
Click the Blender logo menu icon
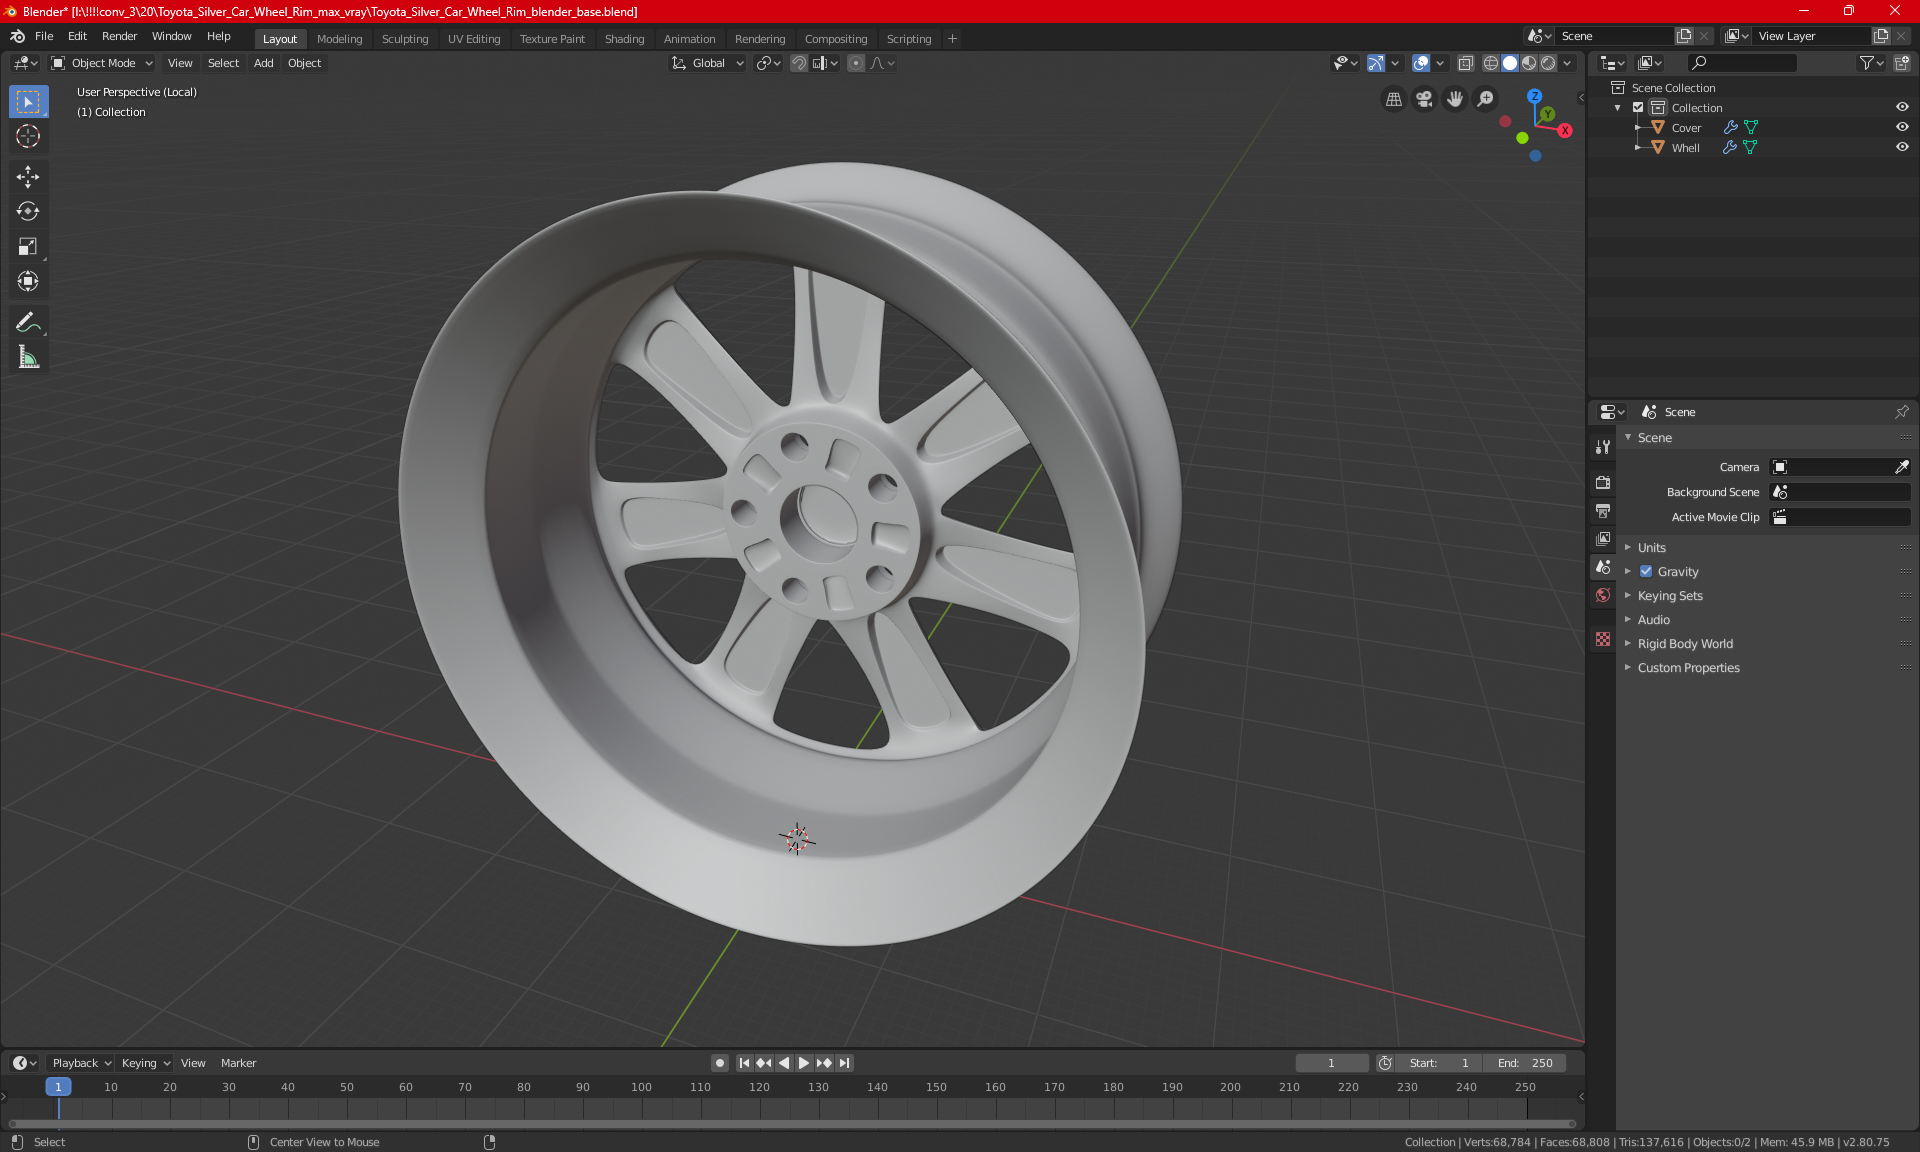pos(17,36)
